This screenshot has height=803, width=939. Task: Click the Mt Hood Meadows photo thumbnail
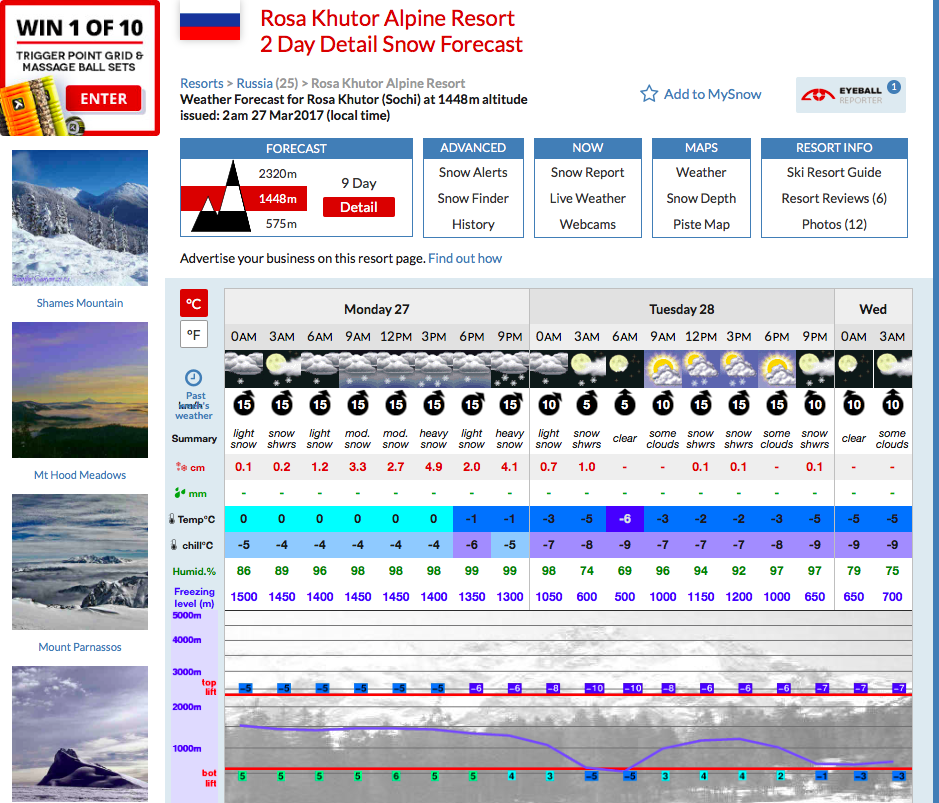tap(80, 390)
